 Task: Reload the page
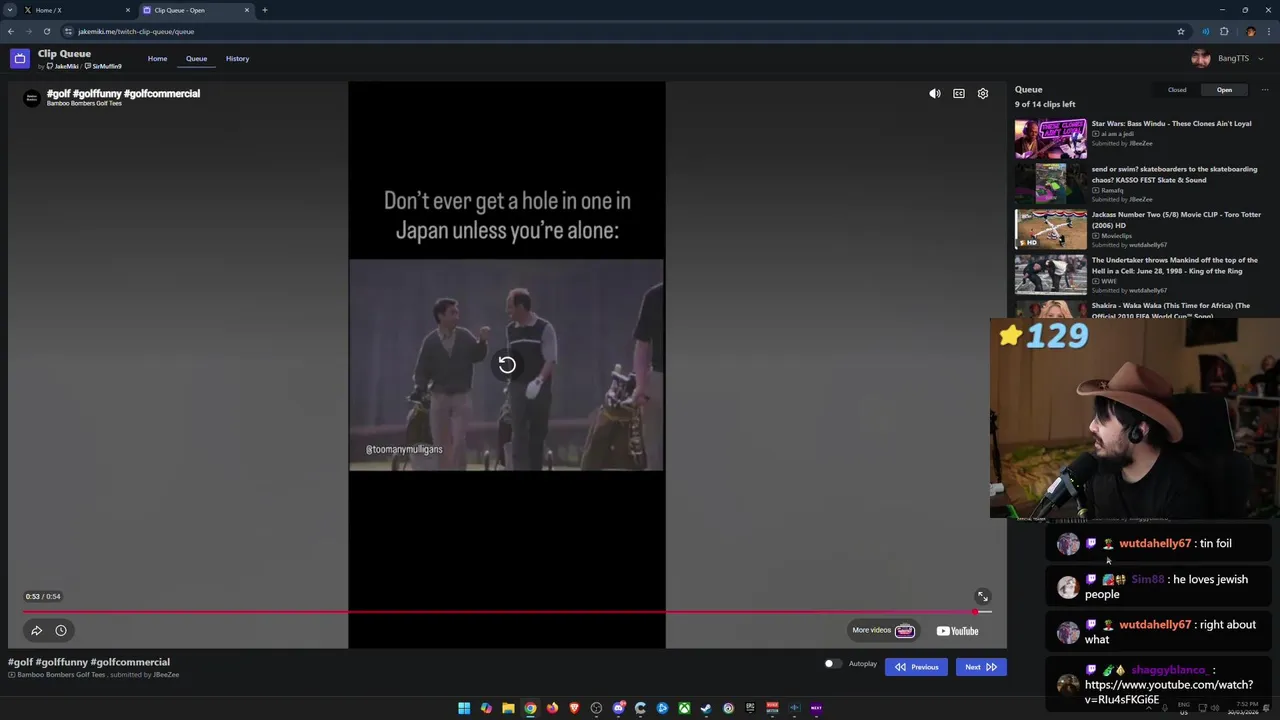point(47,31)
